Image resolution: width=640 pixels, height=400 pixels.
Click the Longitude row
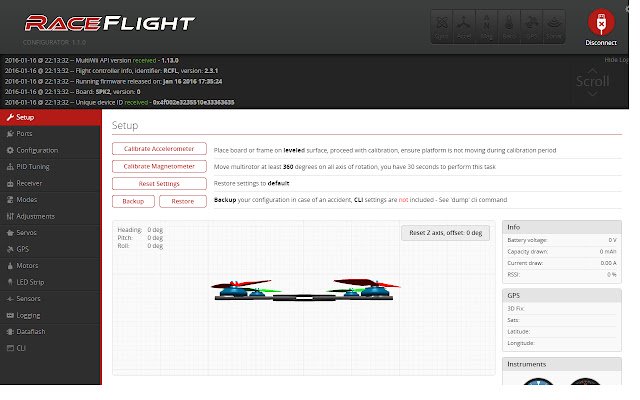click(x=562, y=343)
